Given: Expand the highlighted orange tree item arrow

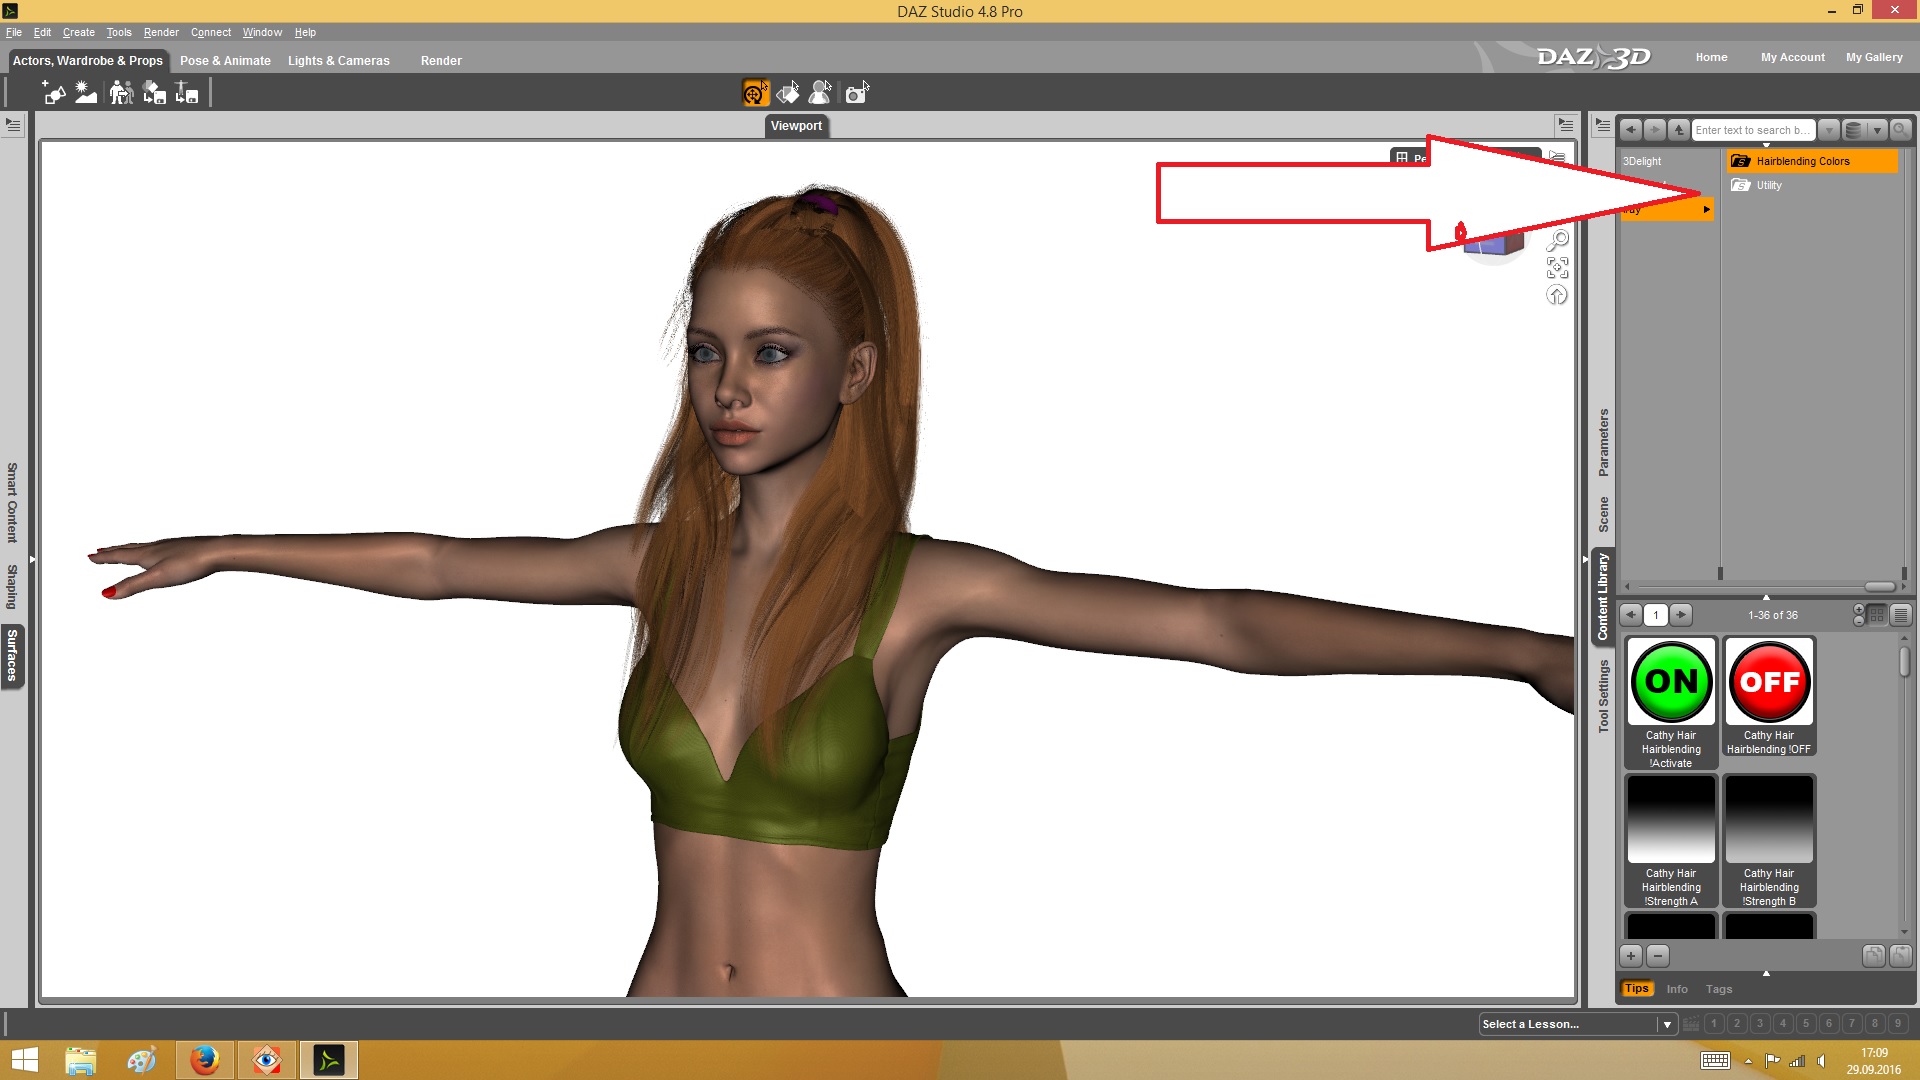Looking at the screenshot, I should [1706, 209].
